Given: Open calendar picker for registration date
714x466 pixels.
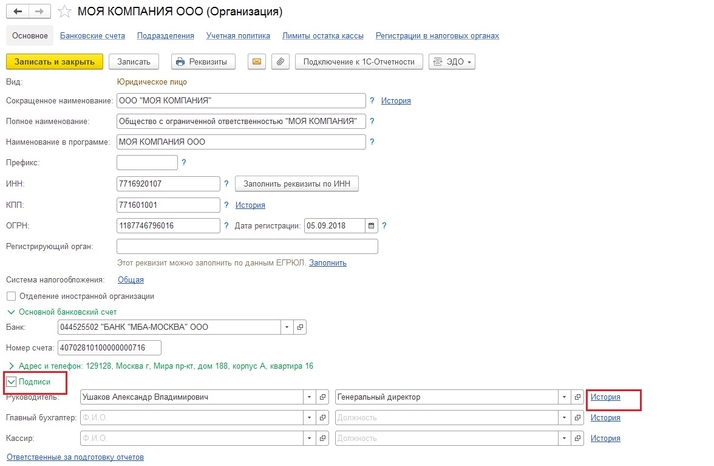Looking at the screenshot, I should point(373,225).
